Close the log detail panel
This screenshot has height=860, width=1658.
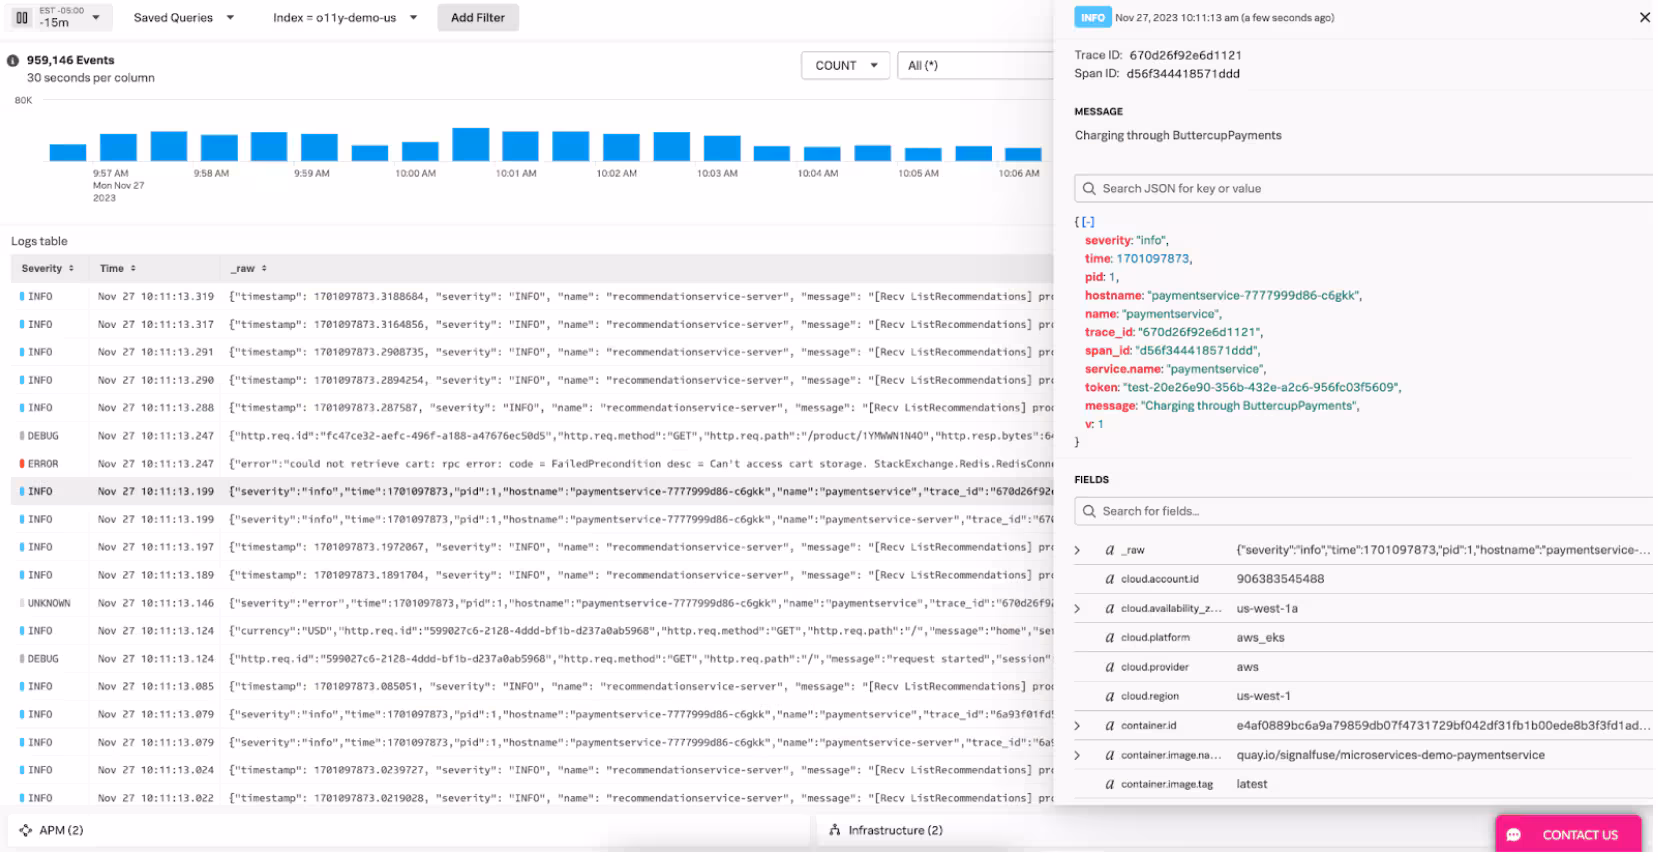1644,17
